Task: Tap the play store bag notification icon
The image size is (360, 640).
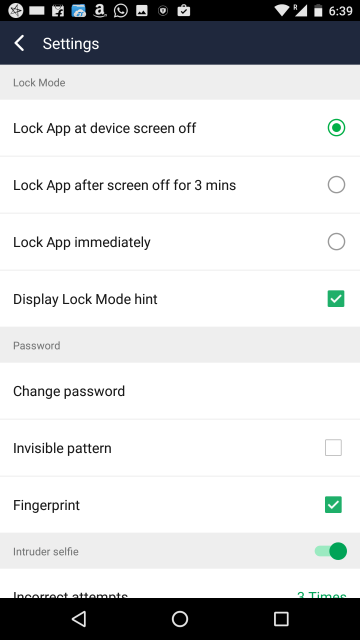Action: (184, 11)
